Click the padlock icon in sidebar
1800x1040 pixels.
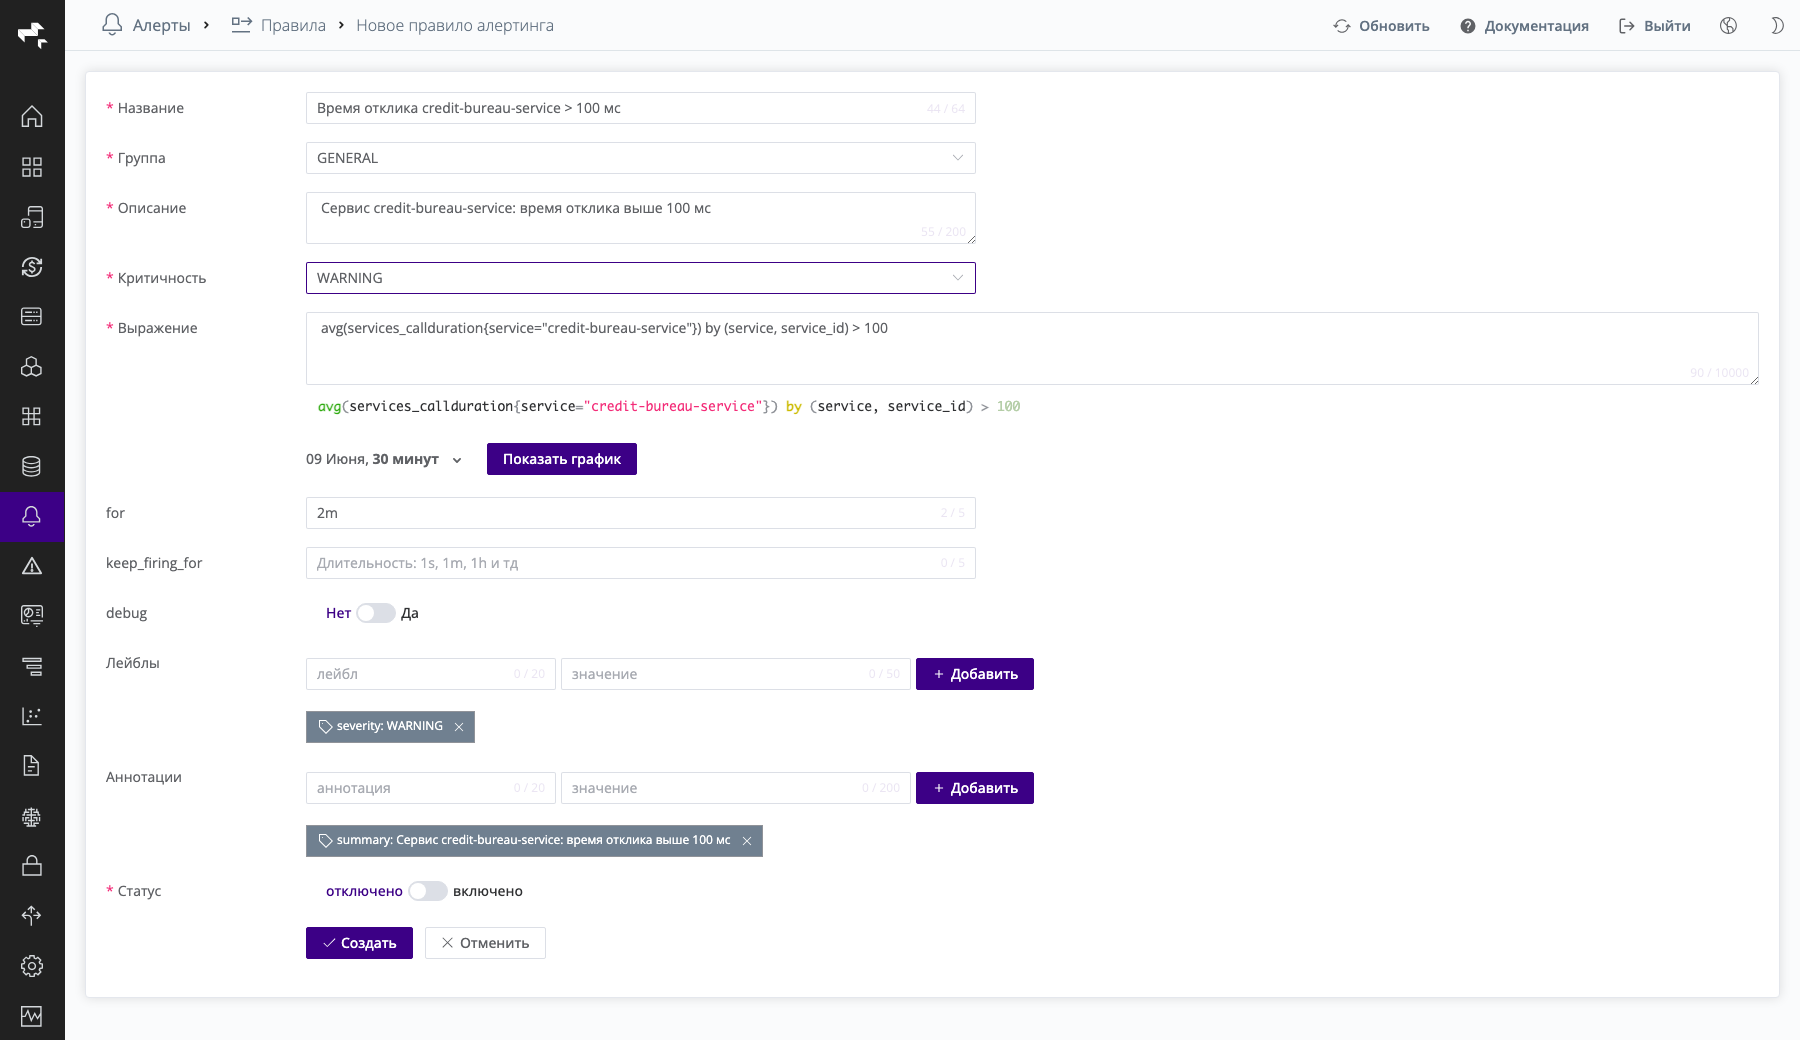pyautogui.click(x=32, y=866)
